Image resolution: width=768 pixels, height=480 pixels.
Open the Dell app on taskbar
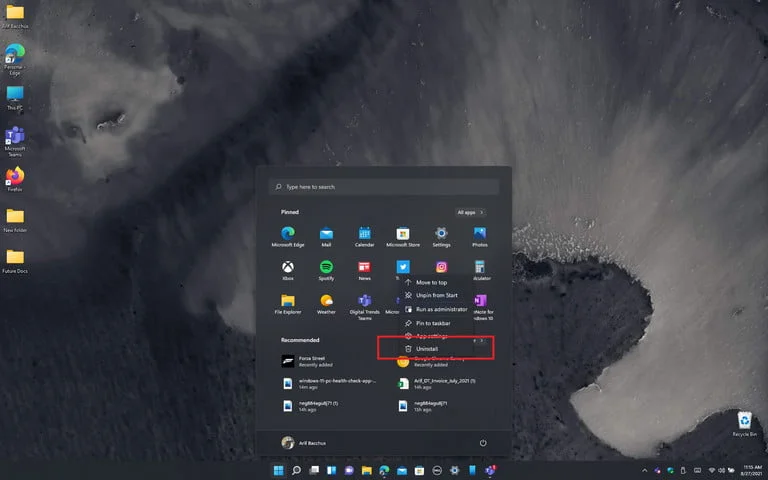coord(437,471)
